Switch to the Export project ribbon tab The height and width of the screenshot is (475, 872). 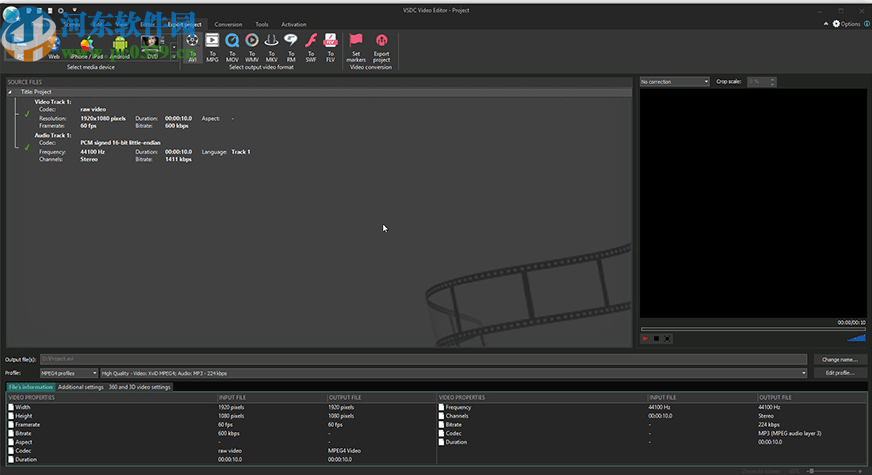185,24
